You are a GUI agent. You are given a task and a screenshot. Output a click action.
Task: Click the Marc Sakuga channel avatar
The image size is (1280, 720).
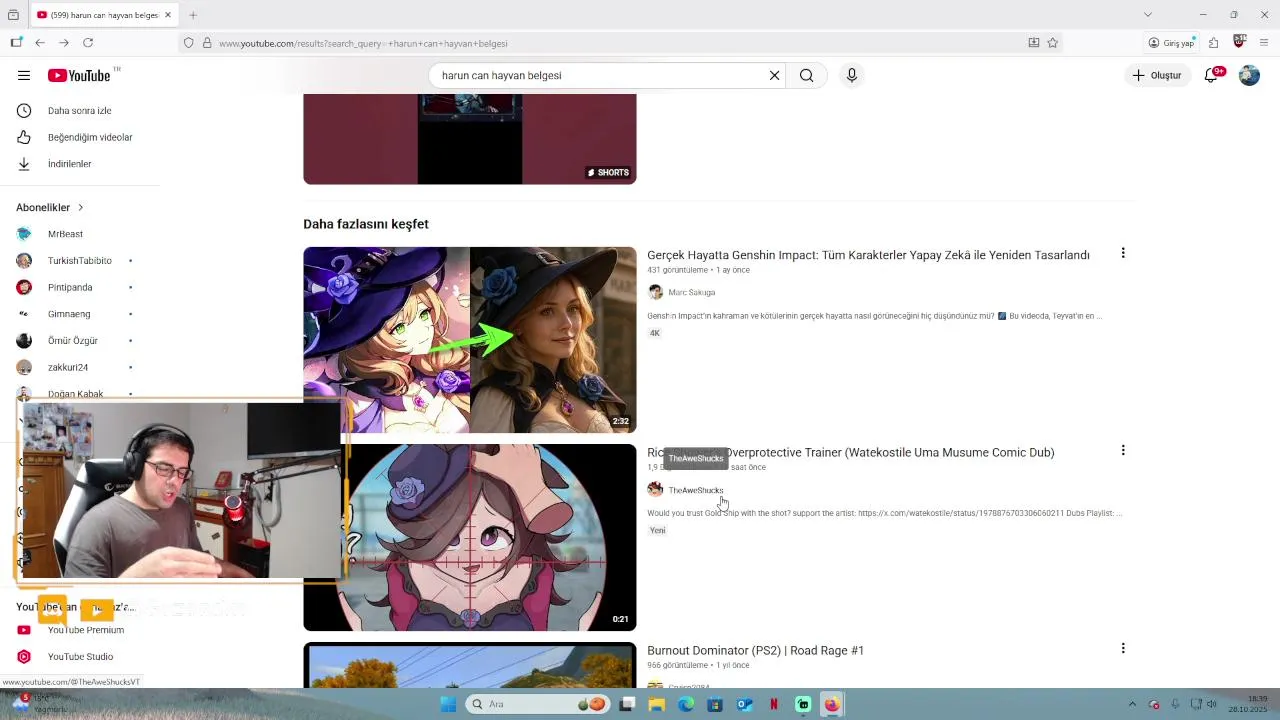655,292
